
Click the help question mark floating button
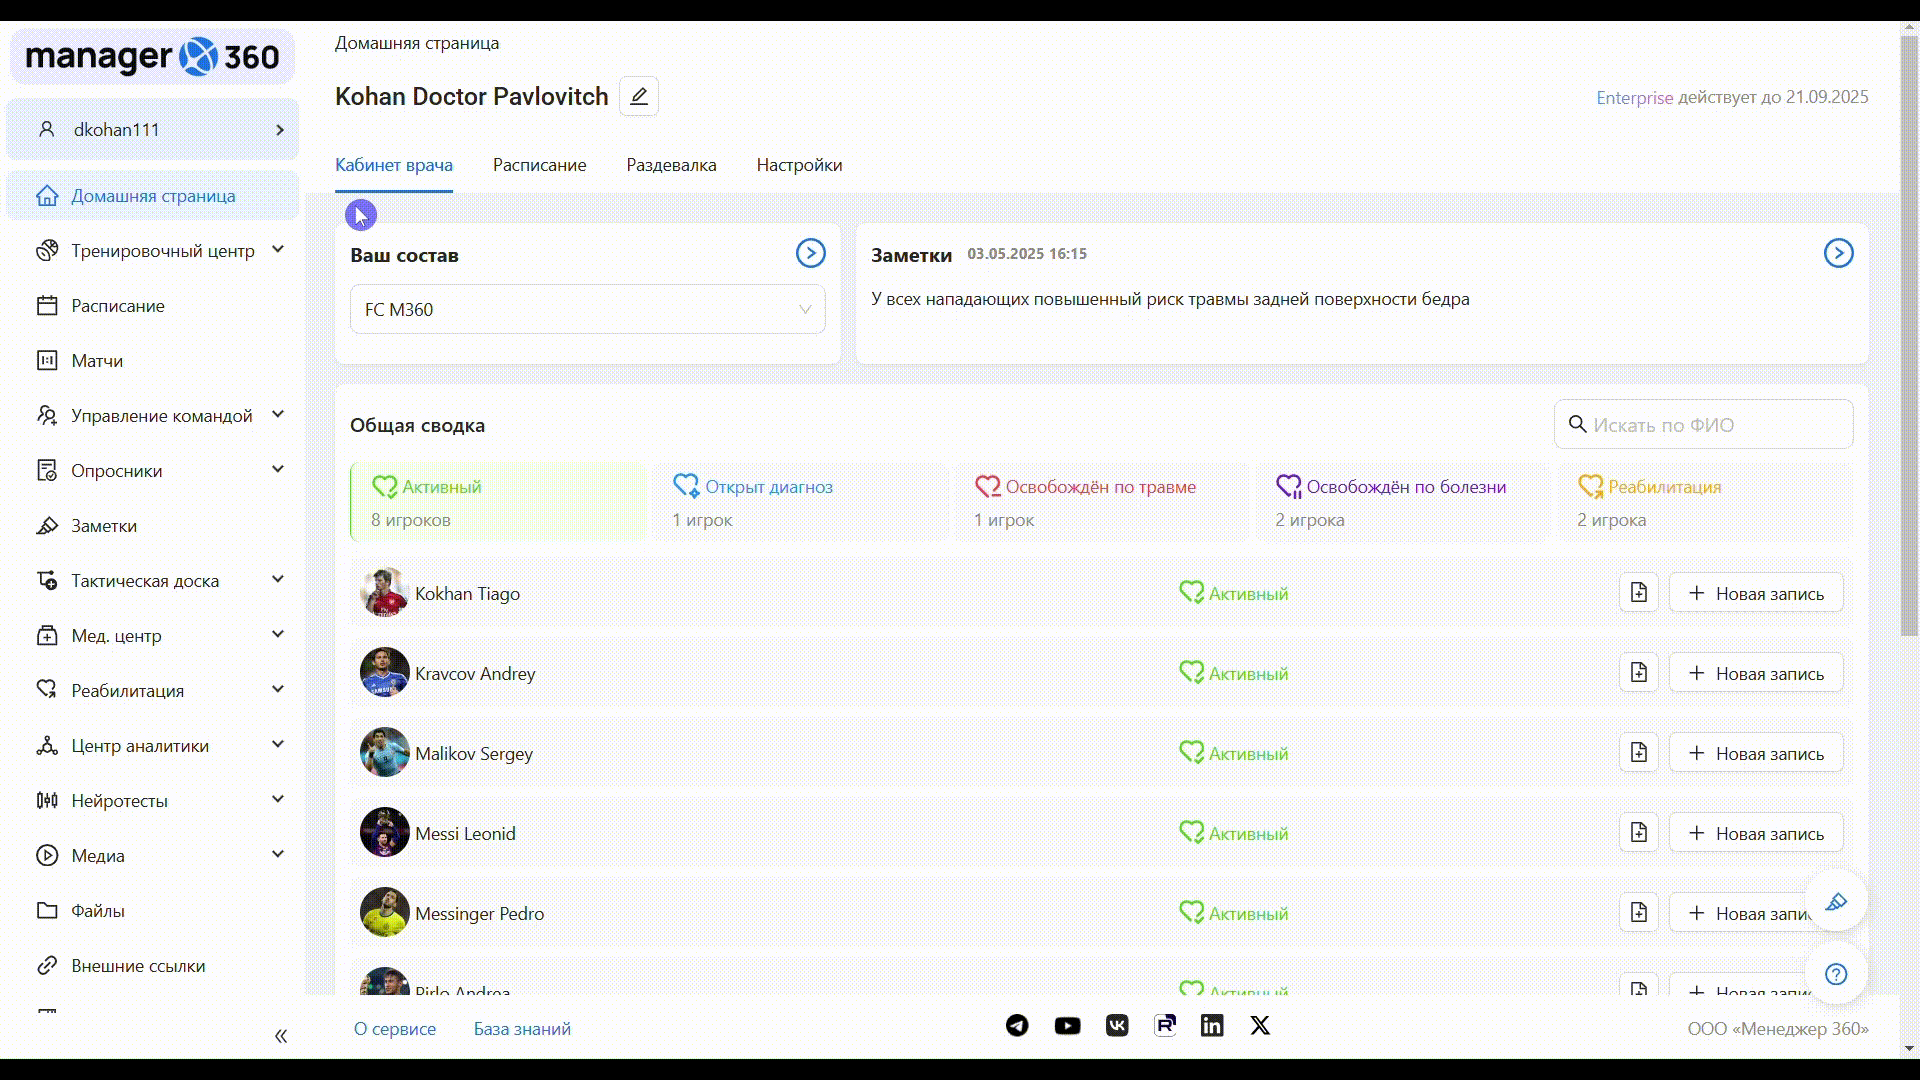click(x=1835, y=974)
